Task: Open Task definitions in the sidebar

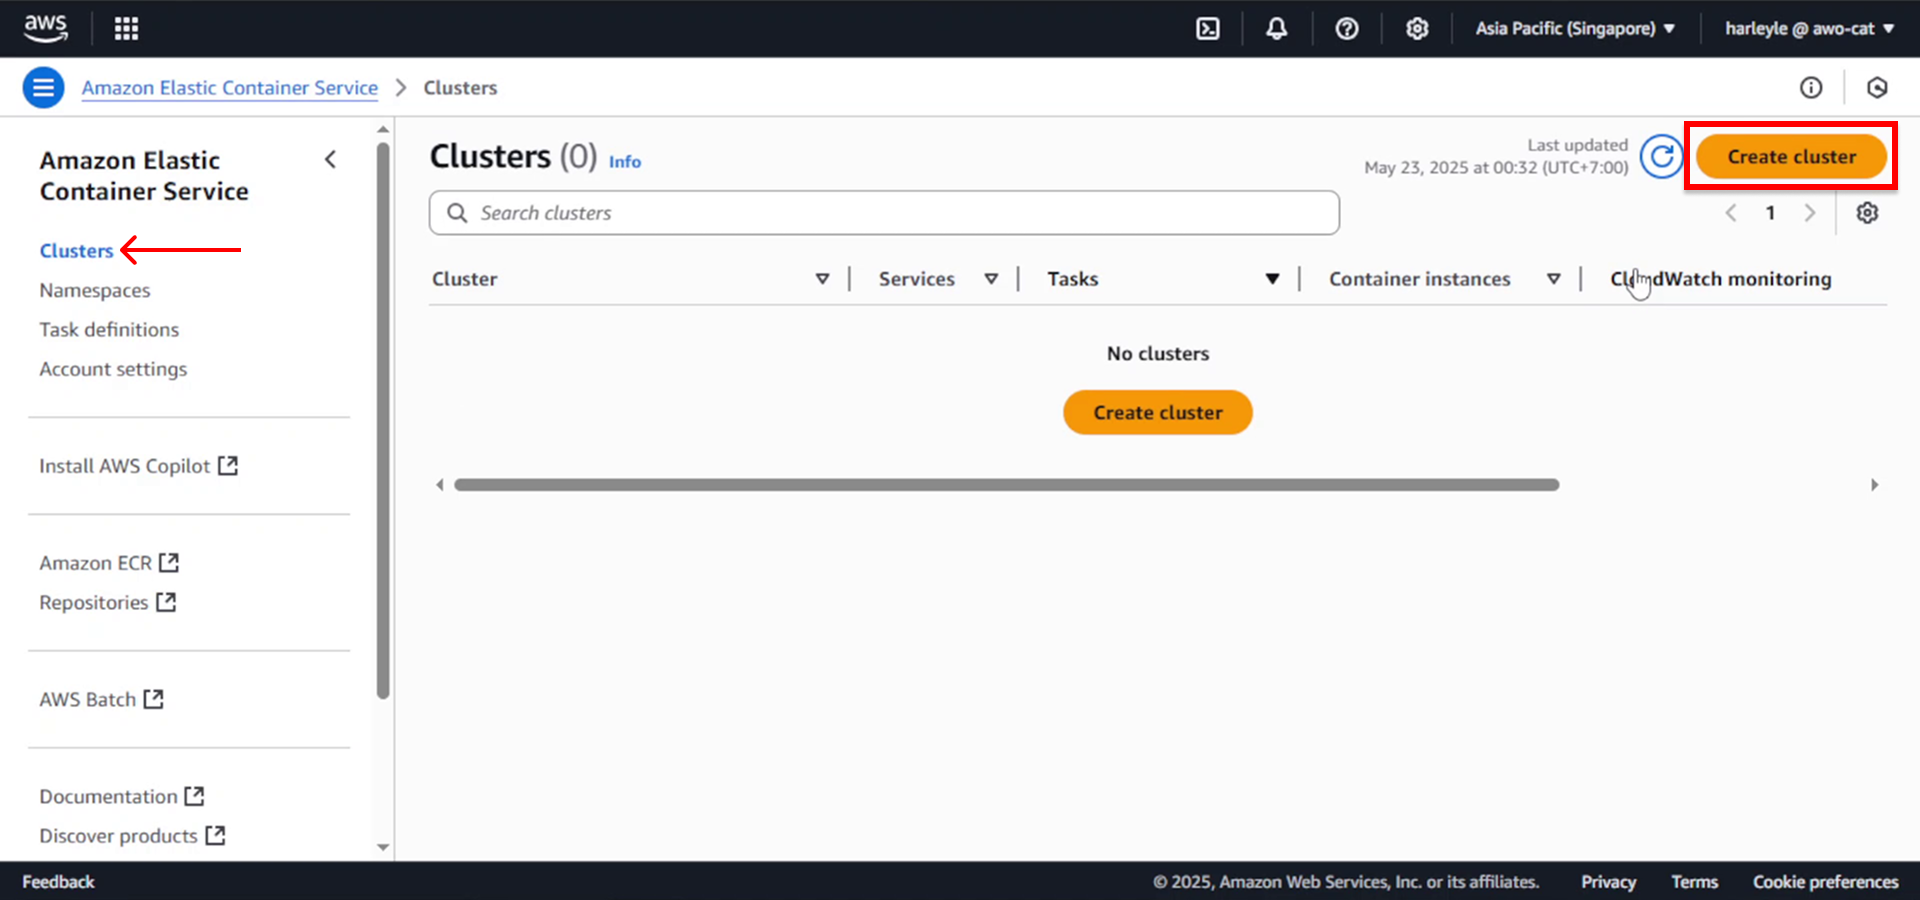Action: coord(109,329)
